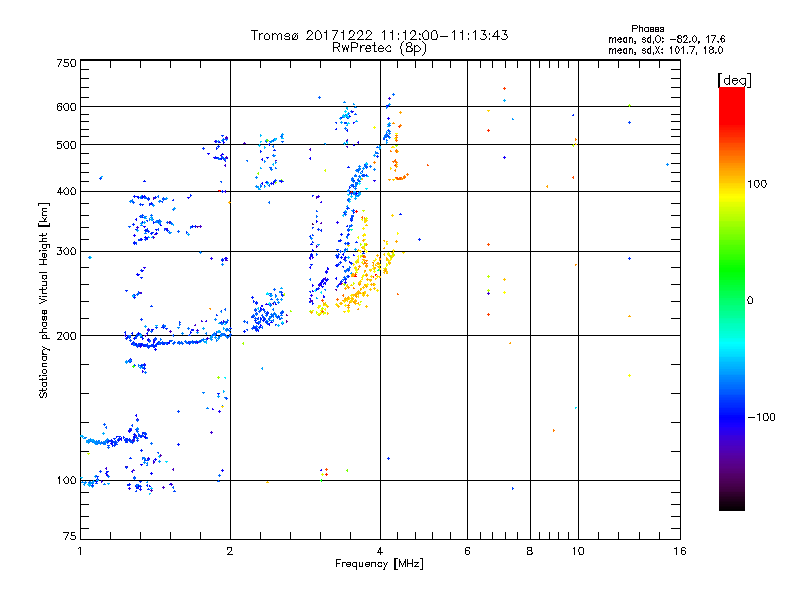Click the colorbar tick label '100'
This screenshot has width=800, height=600.
pos(757,184)
